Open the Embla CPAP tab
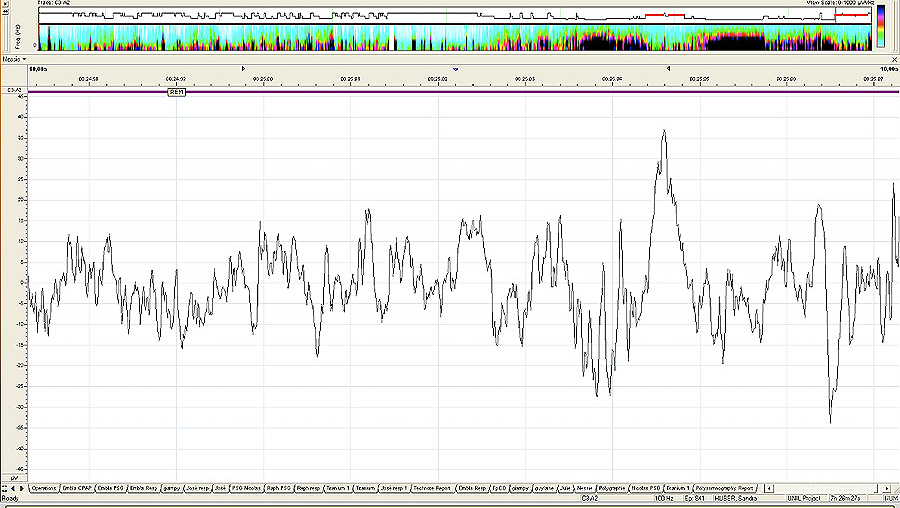This screenshot has width=900, height=508. (77, 489)
